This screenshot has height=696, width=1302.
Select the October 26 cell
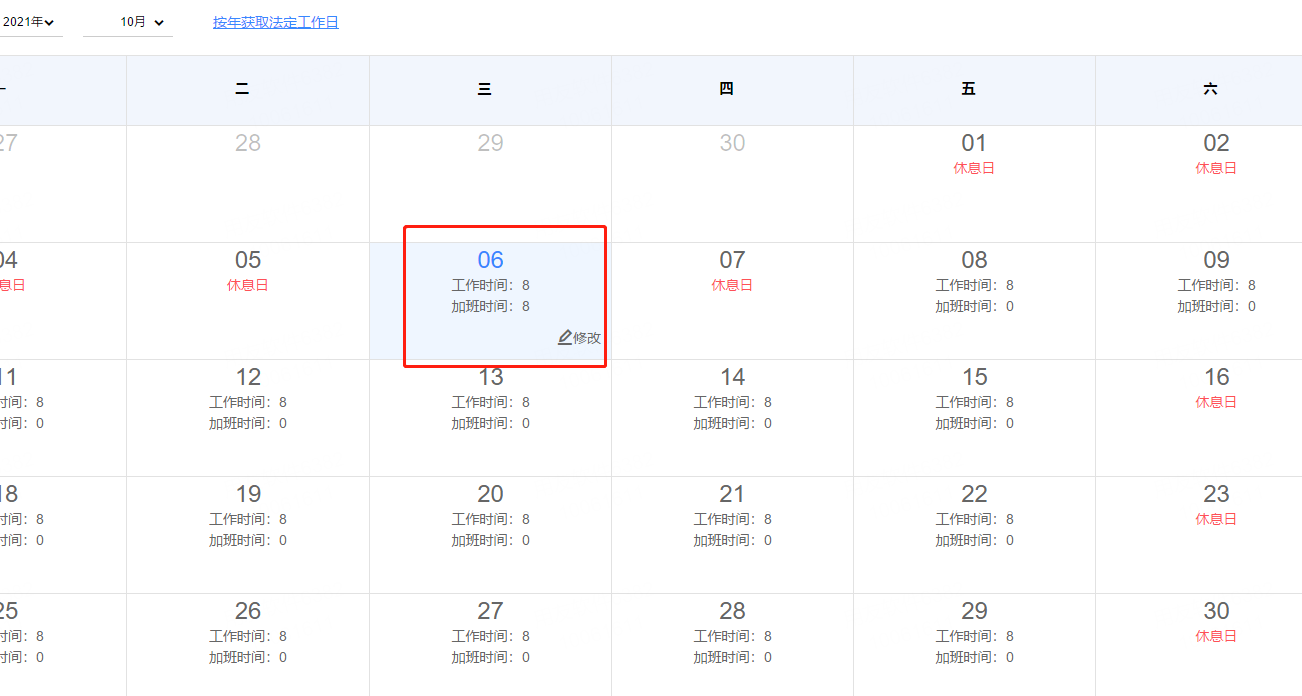248,645
